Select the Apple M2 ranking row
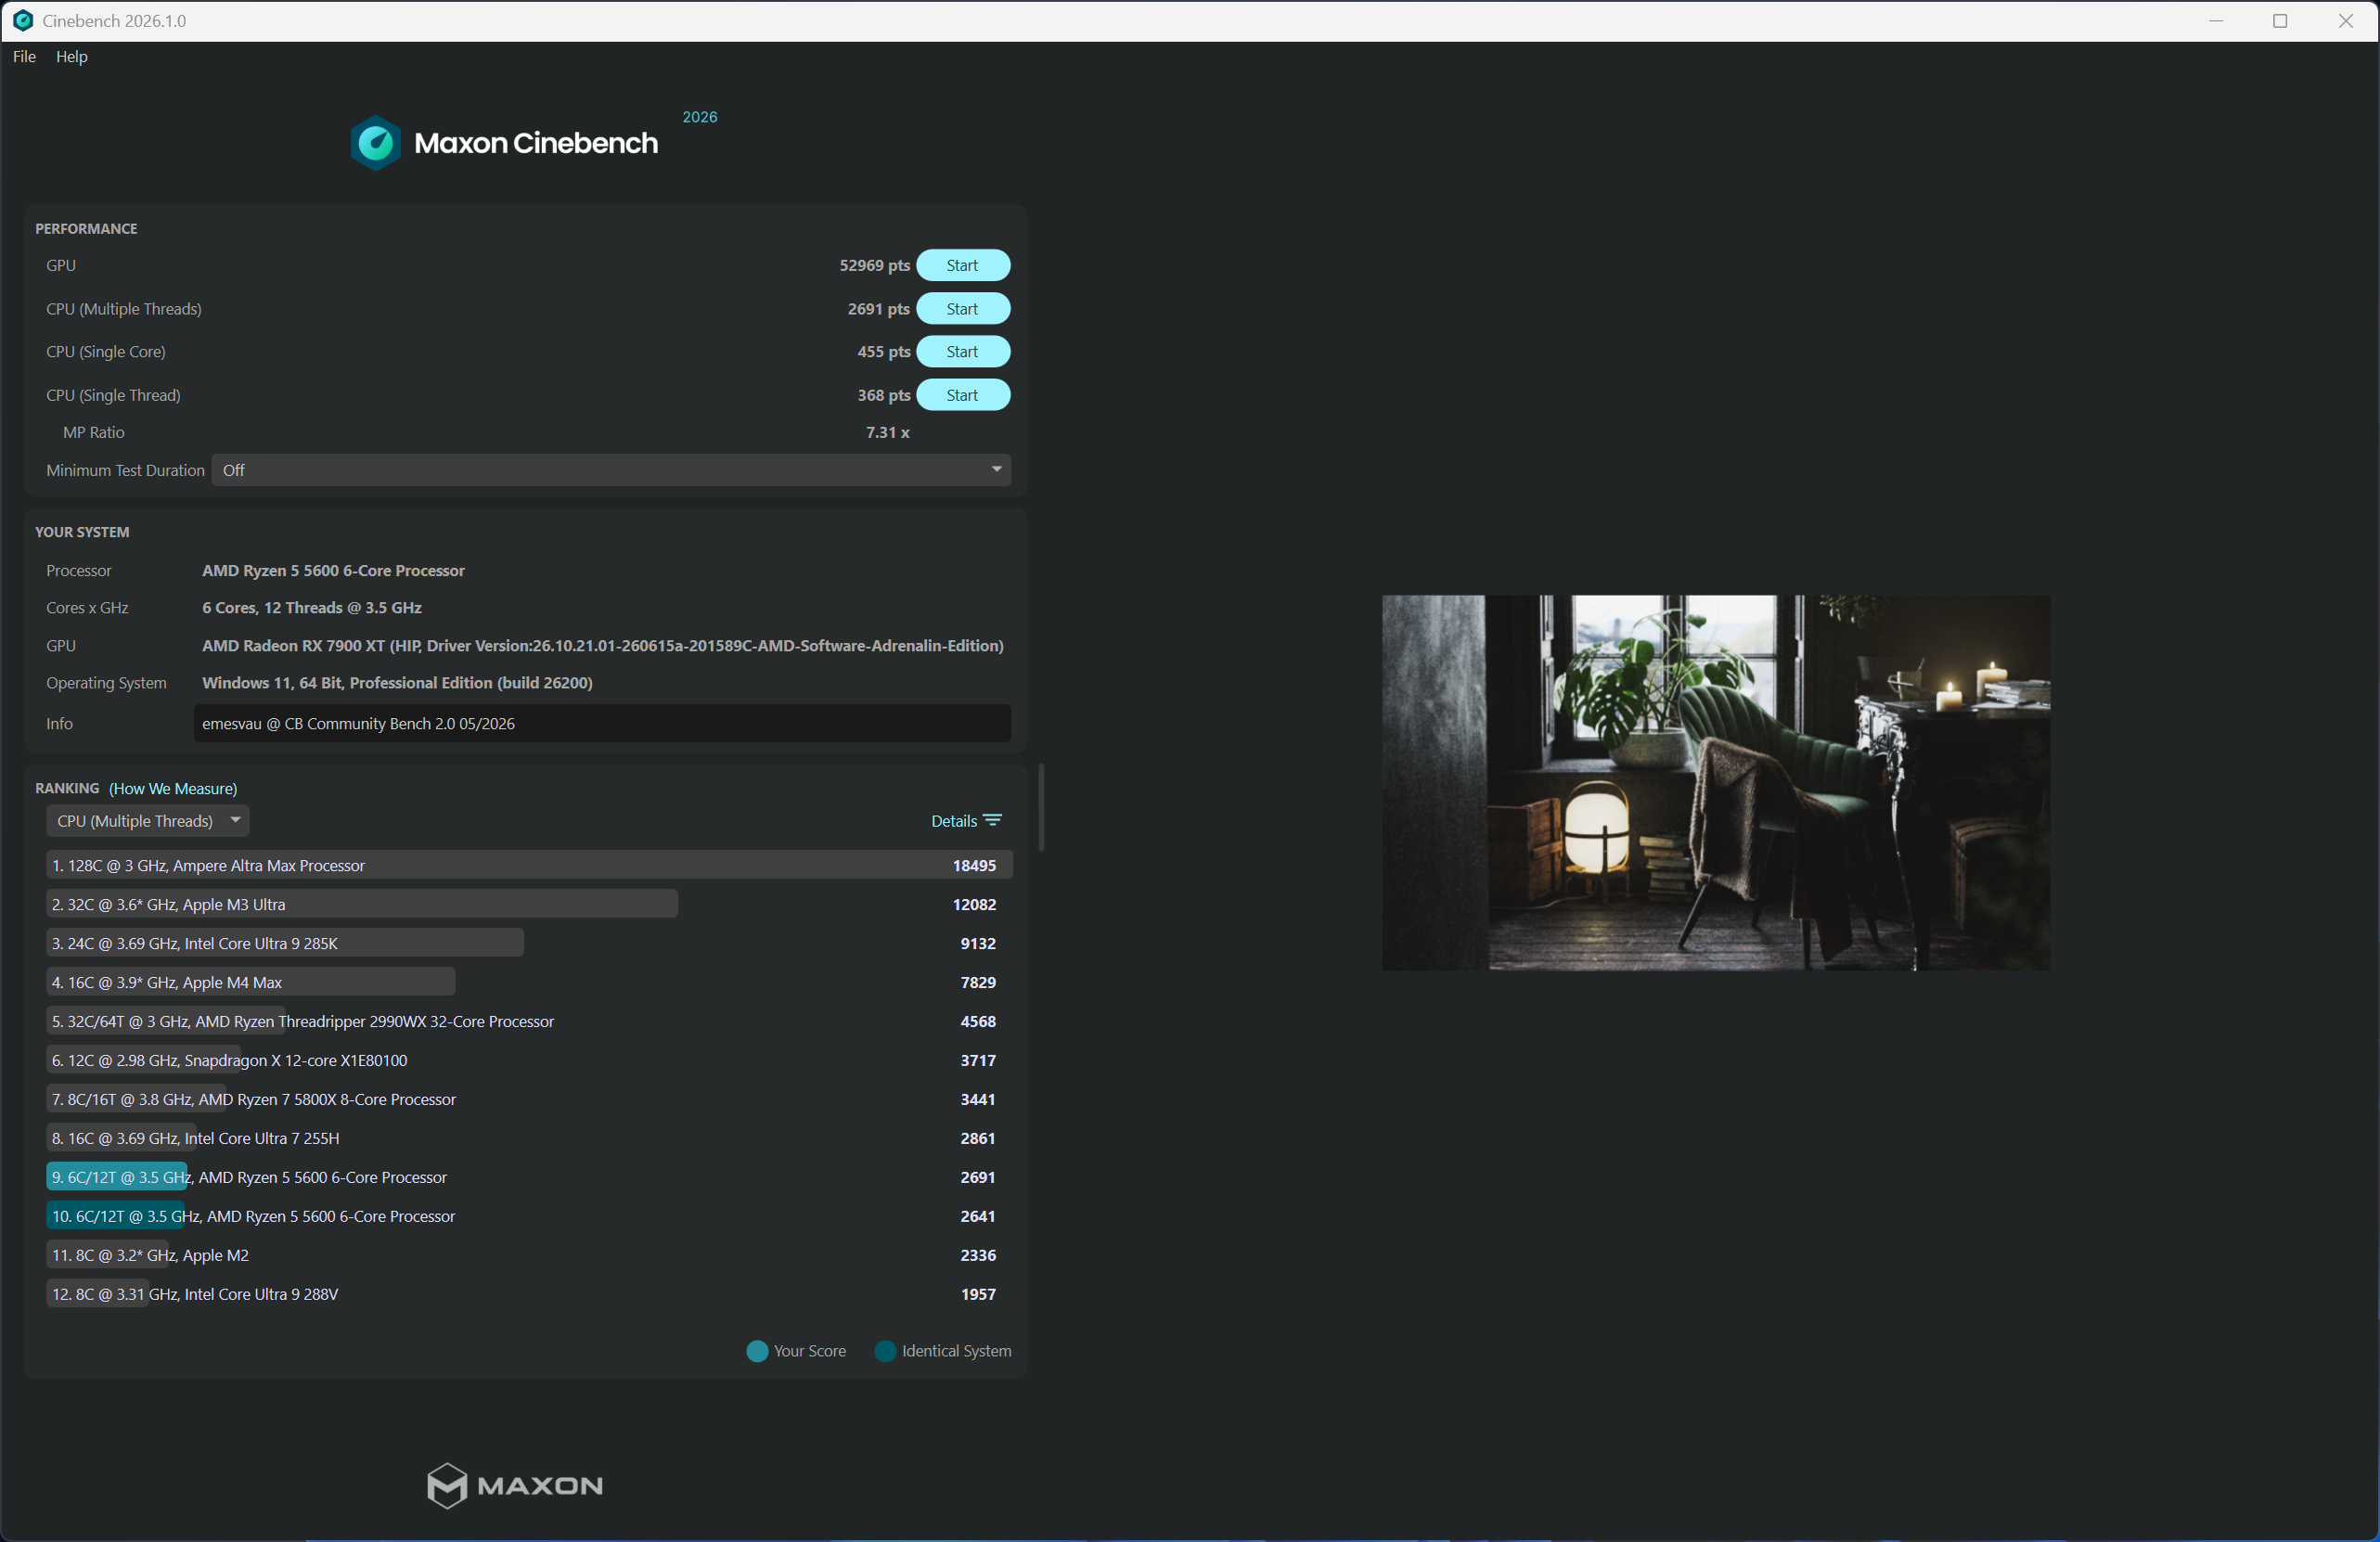This screenshot has height=1542, width=2380. coord(529,1256)
